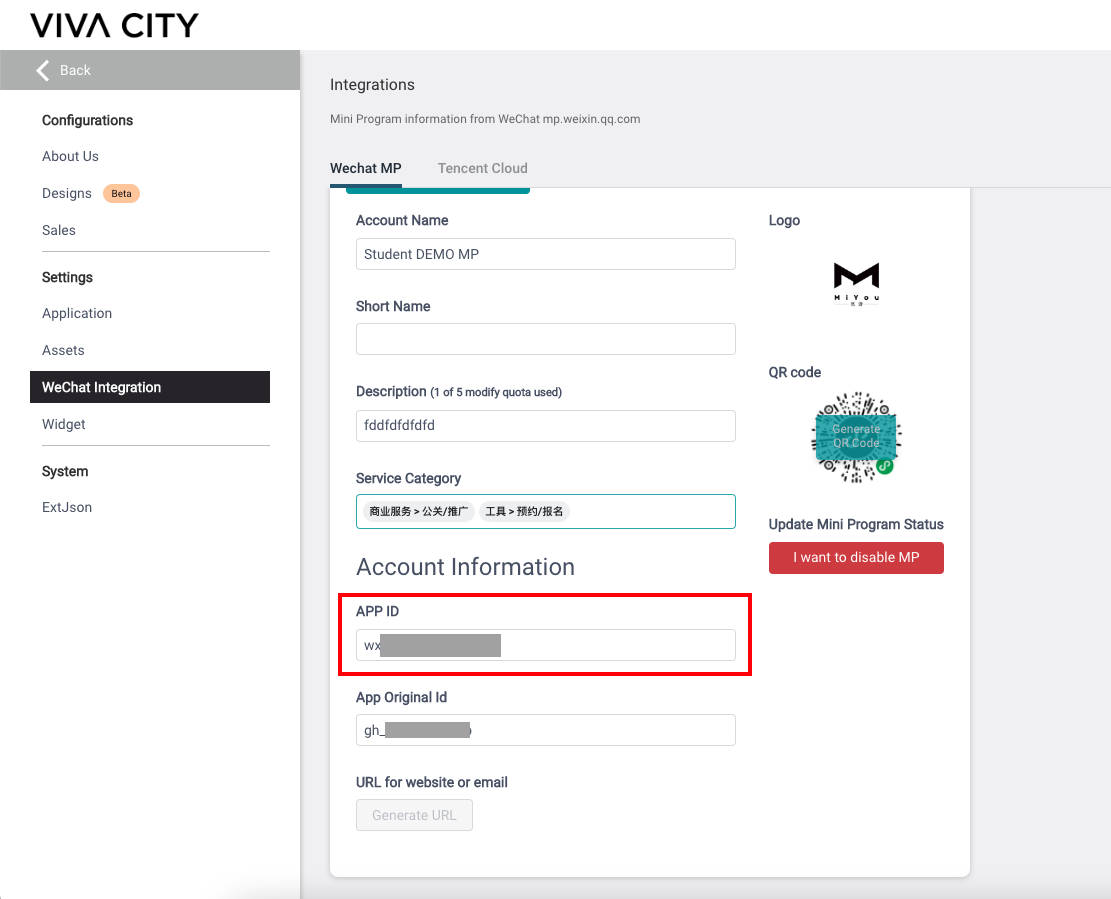Click the VIVA CITY logo
1111x899 pixels.
click(114, 26)
